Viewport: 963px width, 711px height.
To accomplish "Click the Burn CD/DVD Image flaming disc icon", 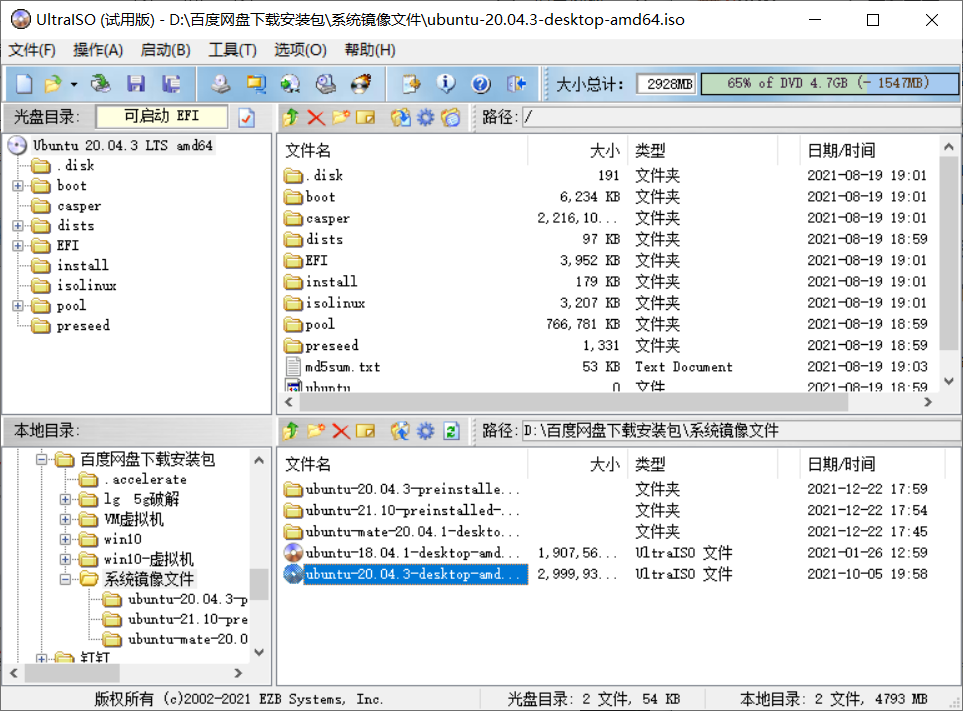I will point(361,84).
